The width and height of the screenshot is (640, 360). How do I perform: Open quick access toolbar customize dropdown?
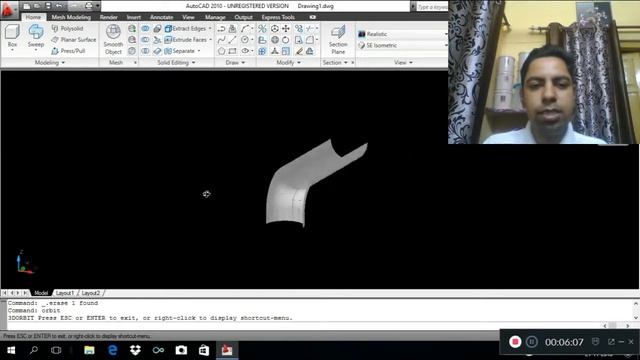[97, 6]
